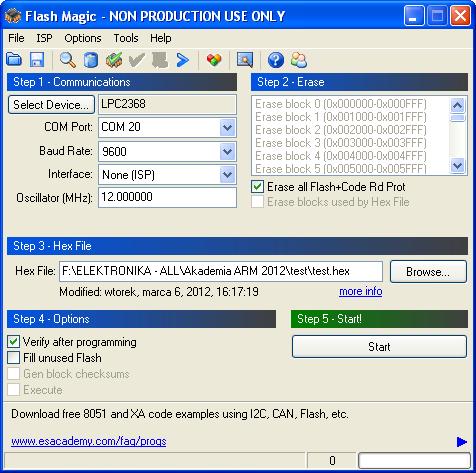The height and width of the screenshot is (473, 476).
Task: Enable Fill unused Flash checkbox
Action: 13,358
